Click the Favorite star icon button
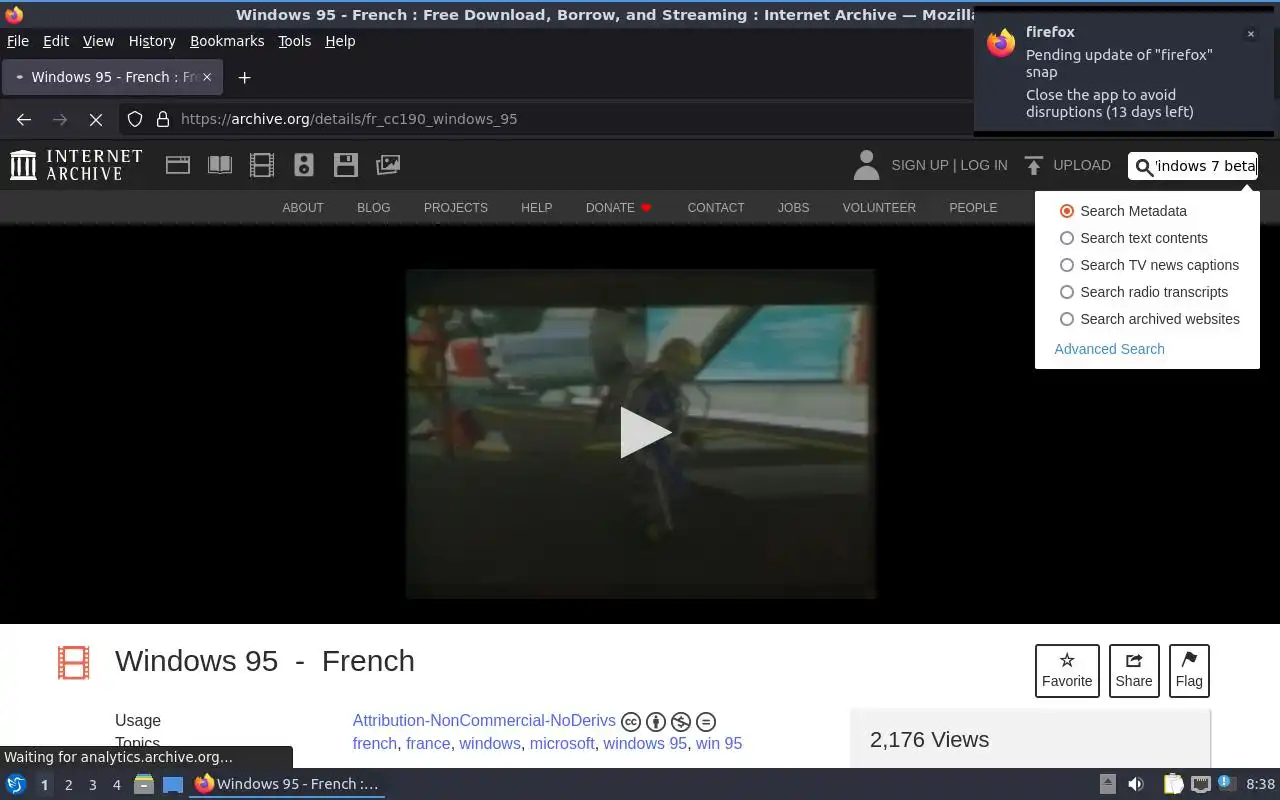 click(x=1067, y=670)
